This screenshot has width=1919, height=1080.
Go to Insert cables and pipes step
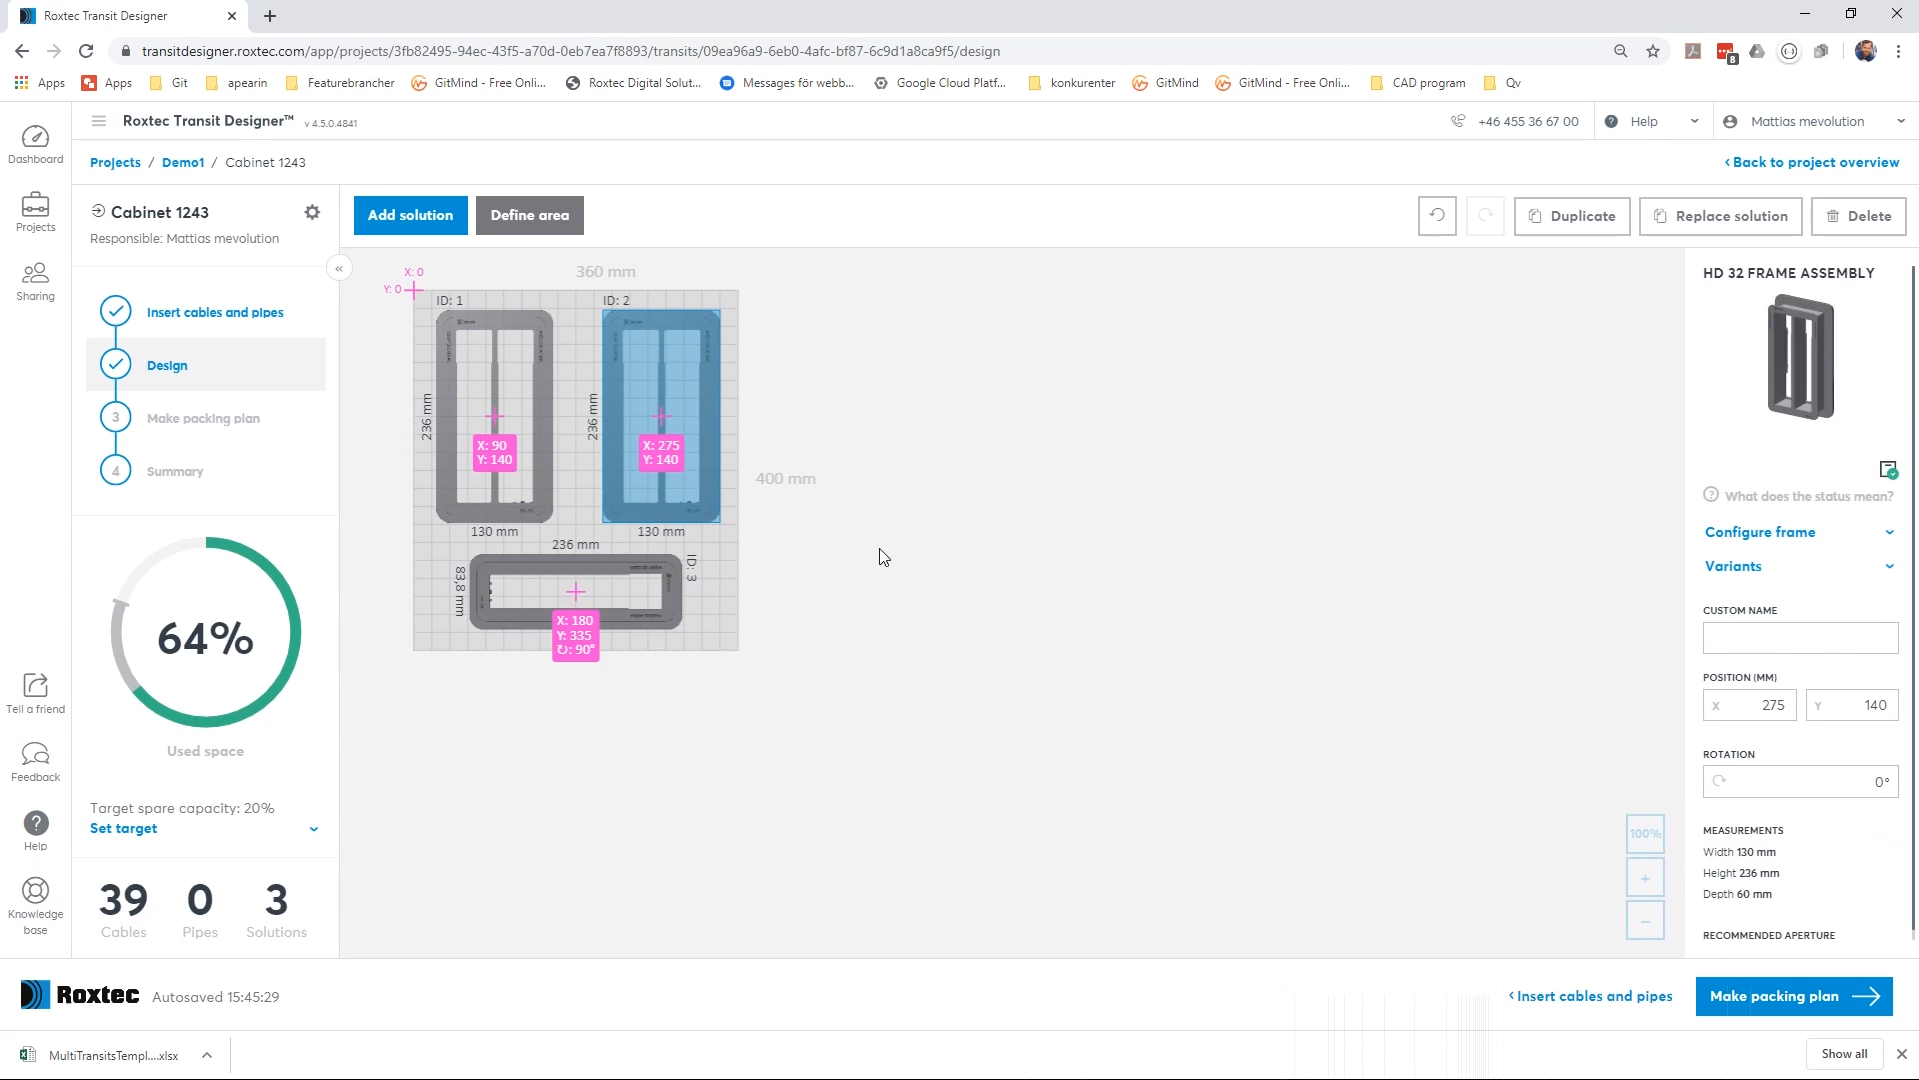[x=215, y=312]
